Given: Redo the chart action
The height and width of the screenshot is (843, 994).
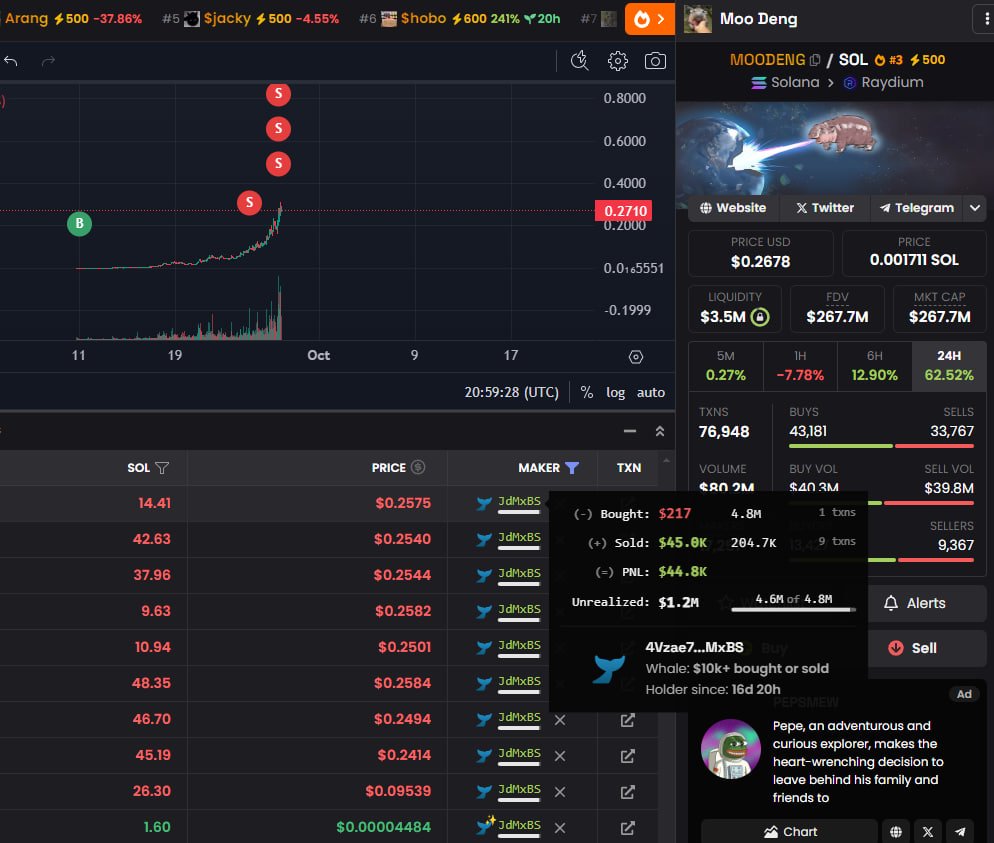Looking at the screenshot, I should 48,61.
